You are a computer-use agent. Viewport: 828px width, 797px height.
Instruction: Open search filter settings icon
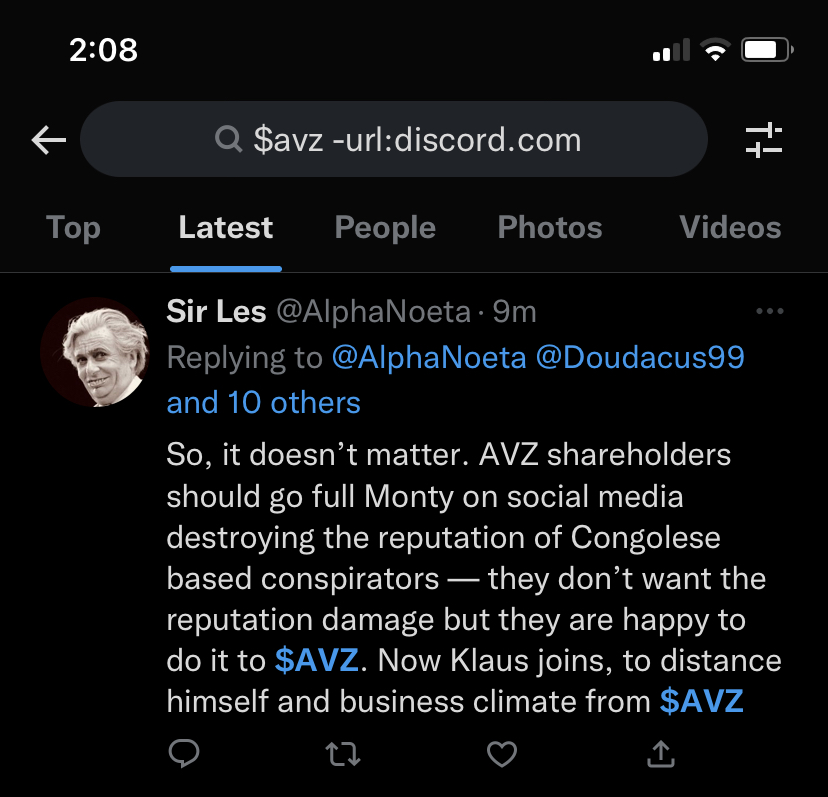pos(764,140)
